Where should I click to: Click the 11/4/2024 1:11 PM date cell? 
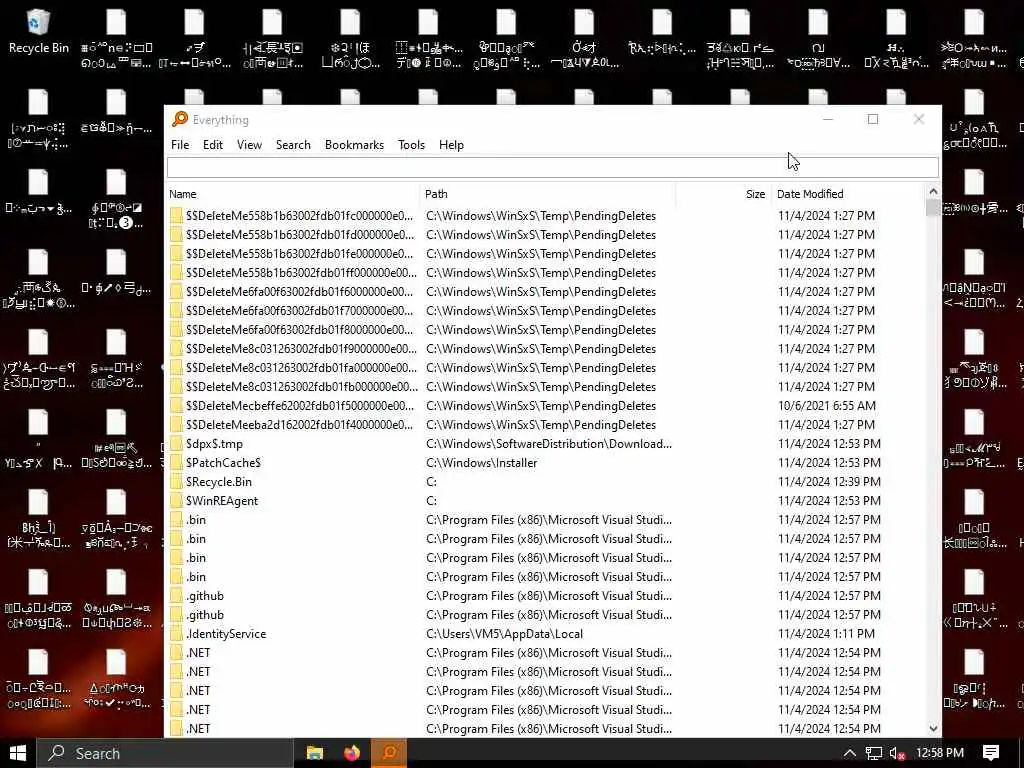pyautogui.click(x=826, y=634)
